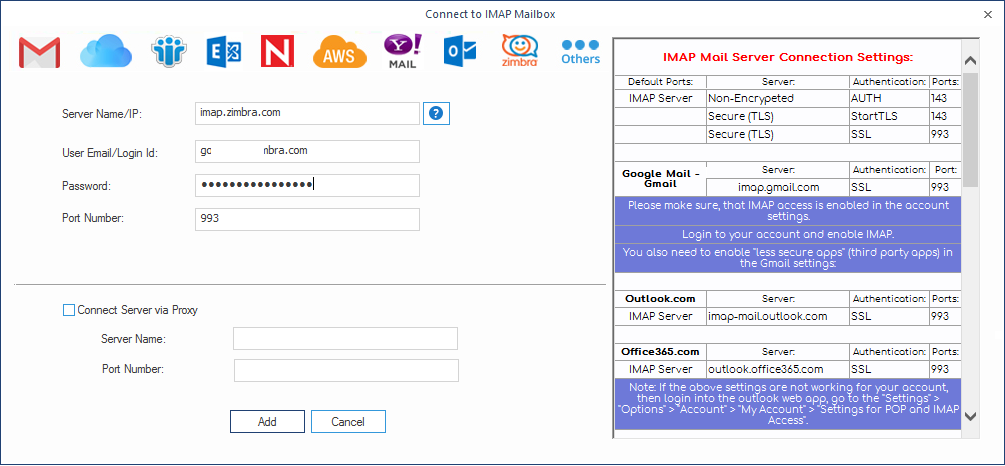This screenshot has width=1005, height=466.
Task: Enable Connect Server via Proxy checkbox
Action: (69, 310)
